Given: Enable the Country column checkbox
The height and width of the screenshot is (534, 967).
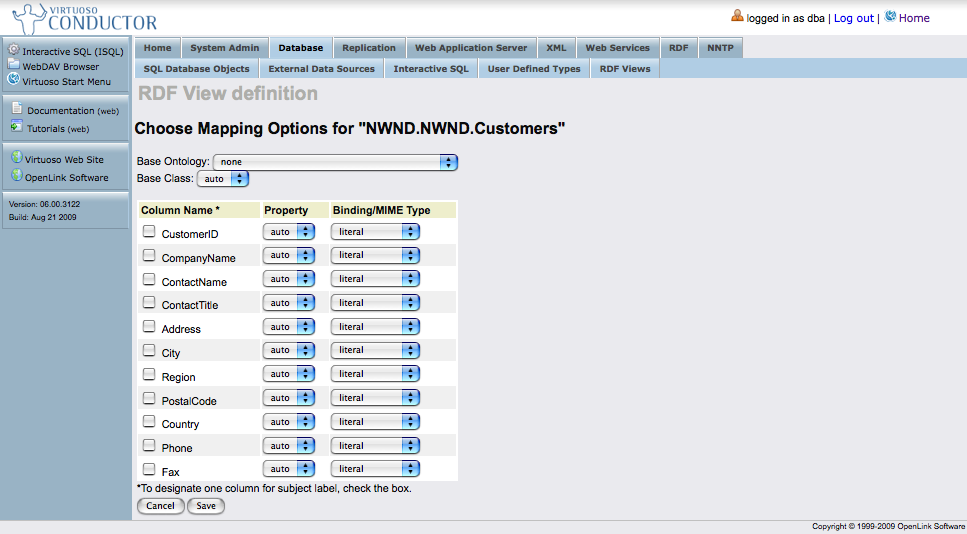Looking at the screenshot, I should point(149,422).
